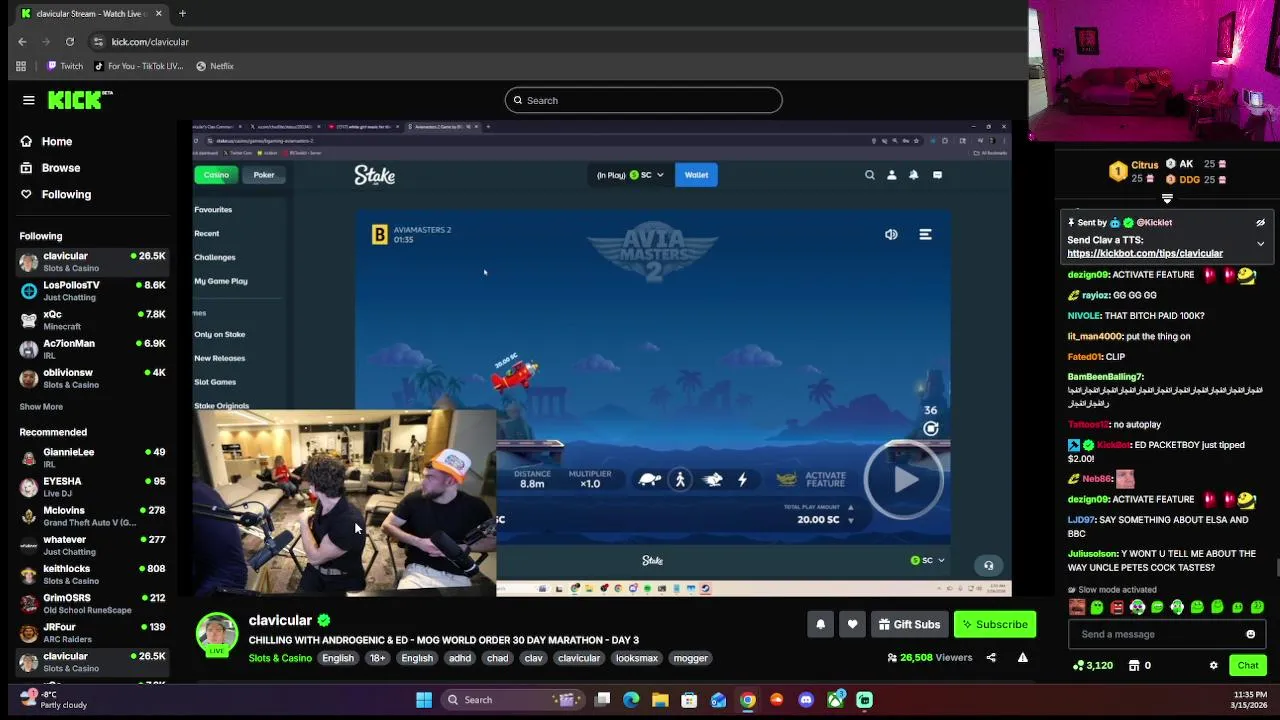This screenshot has height=720, width=1280.
Task: Open GiannieLee recommended channel
Action: (x=92, y=457)
